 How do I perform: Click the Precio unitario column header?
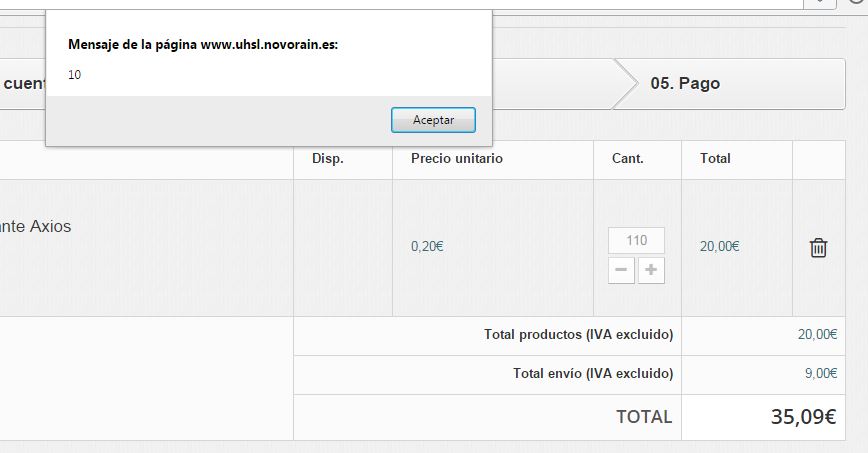click(x=457, y=159)
